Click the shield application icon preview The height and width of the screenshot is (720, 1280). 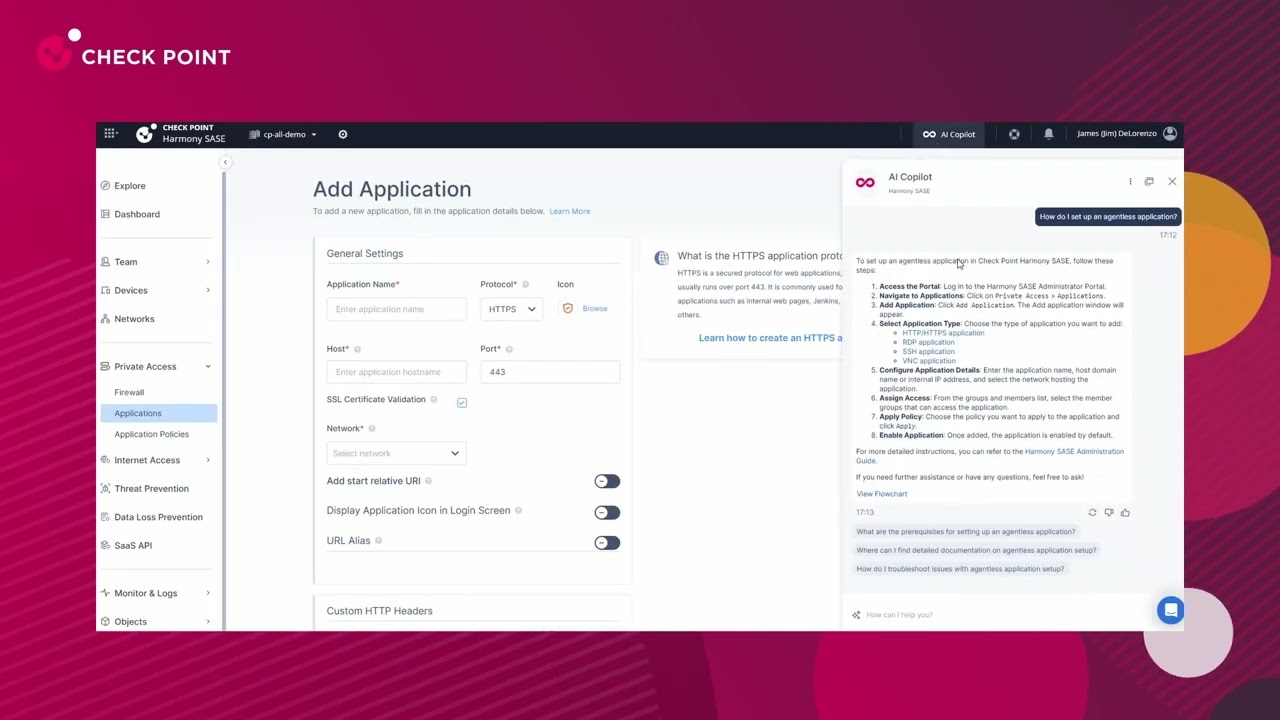click(x=568, y=309)
